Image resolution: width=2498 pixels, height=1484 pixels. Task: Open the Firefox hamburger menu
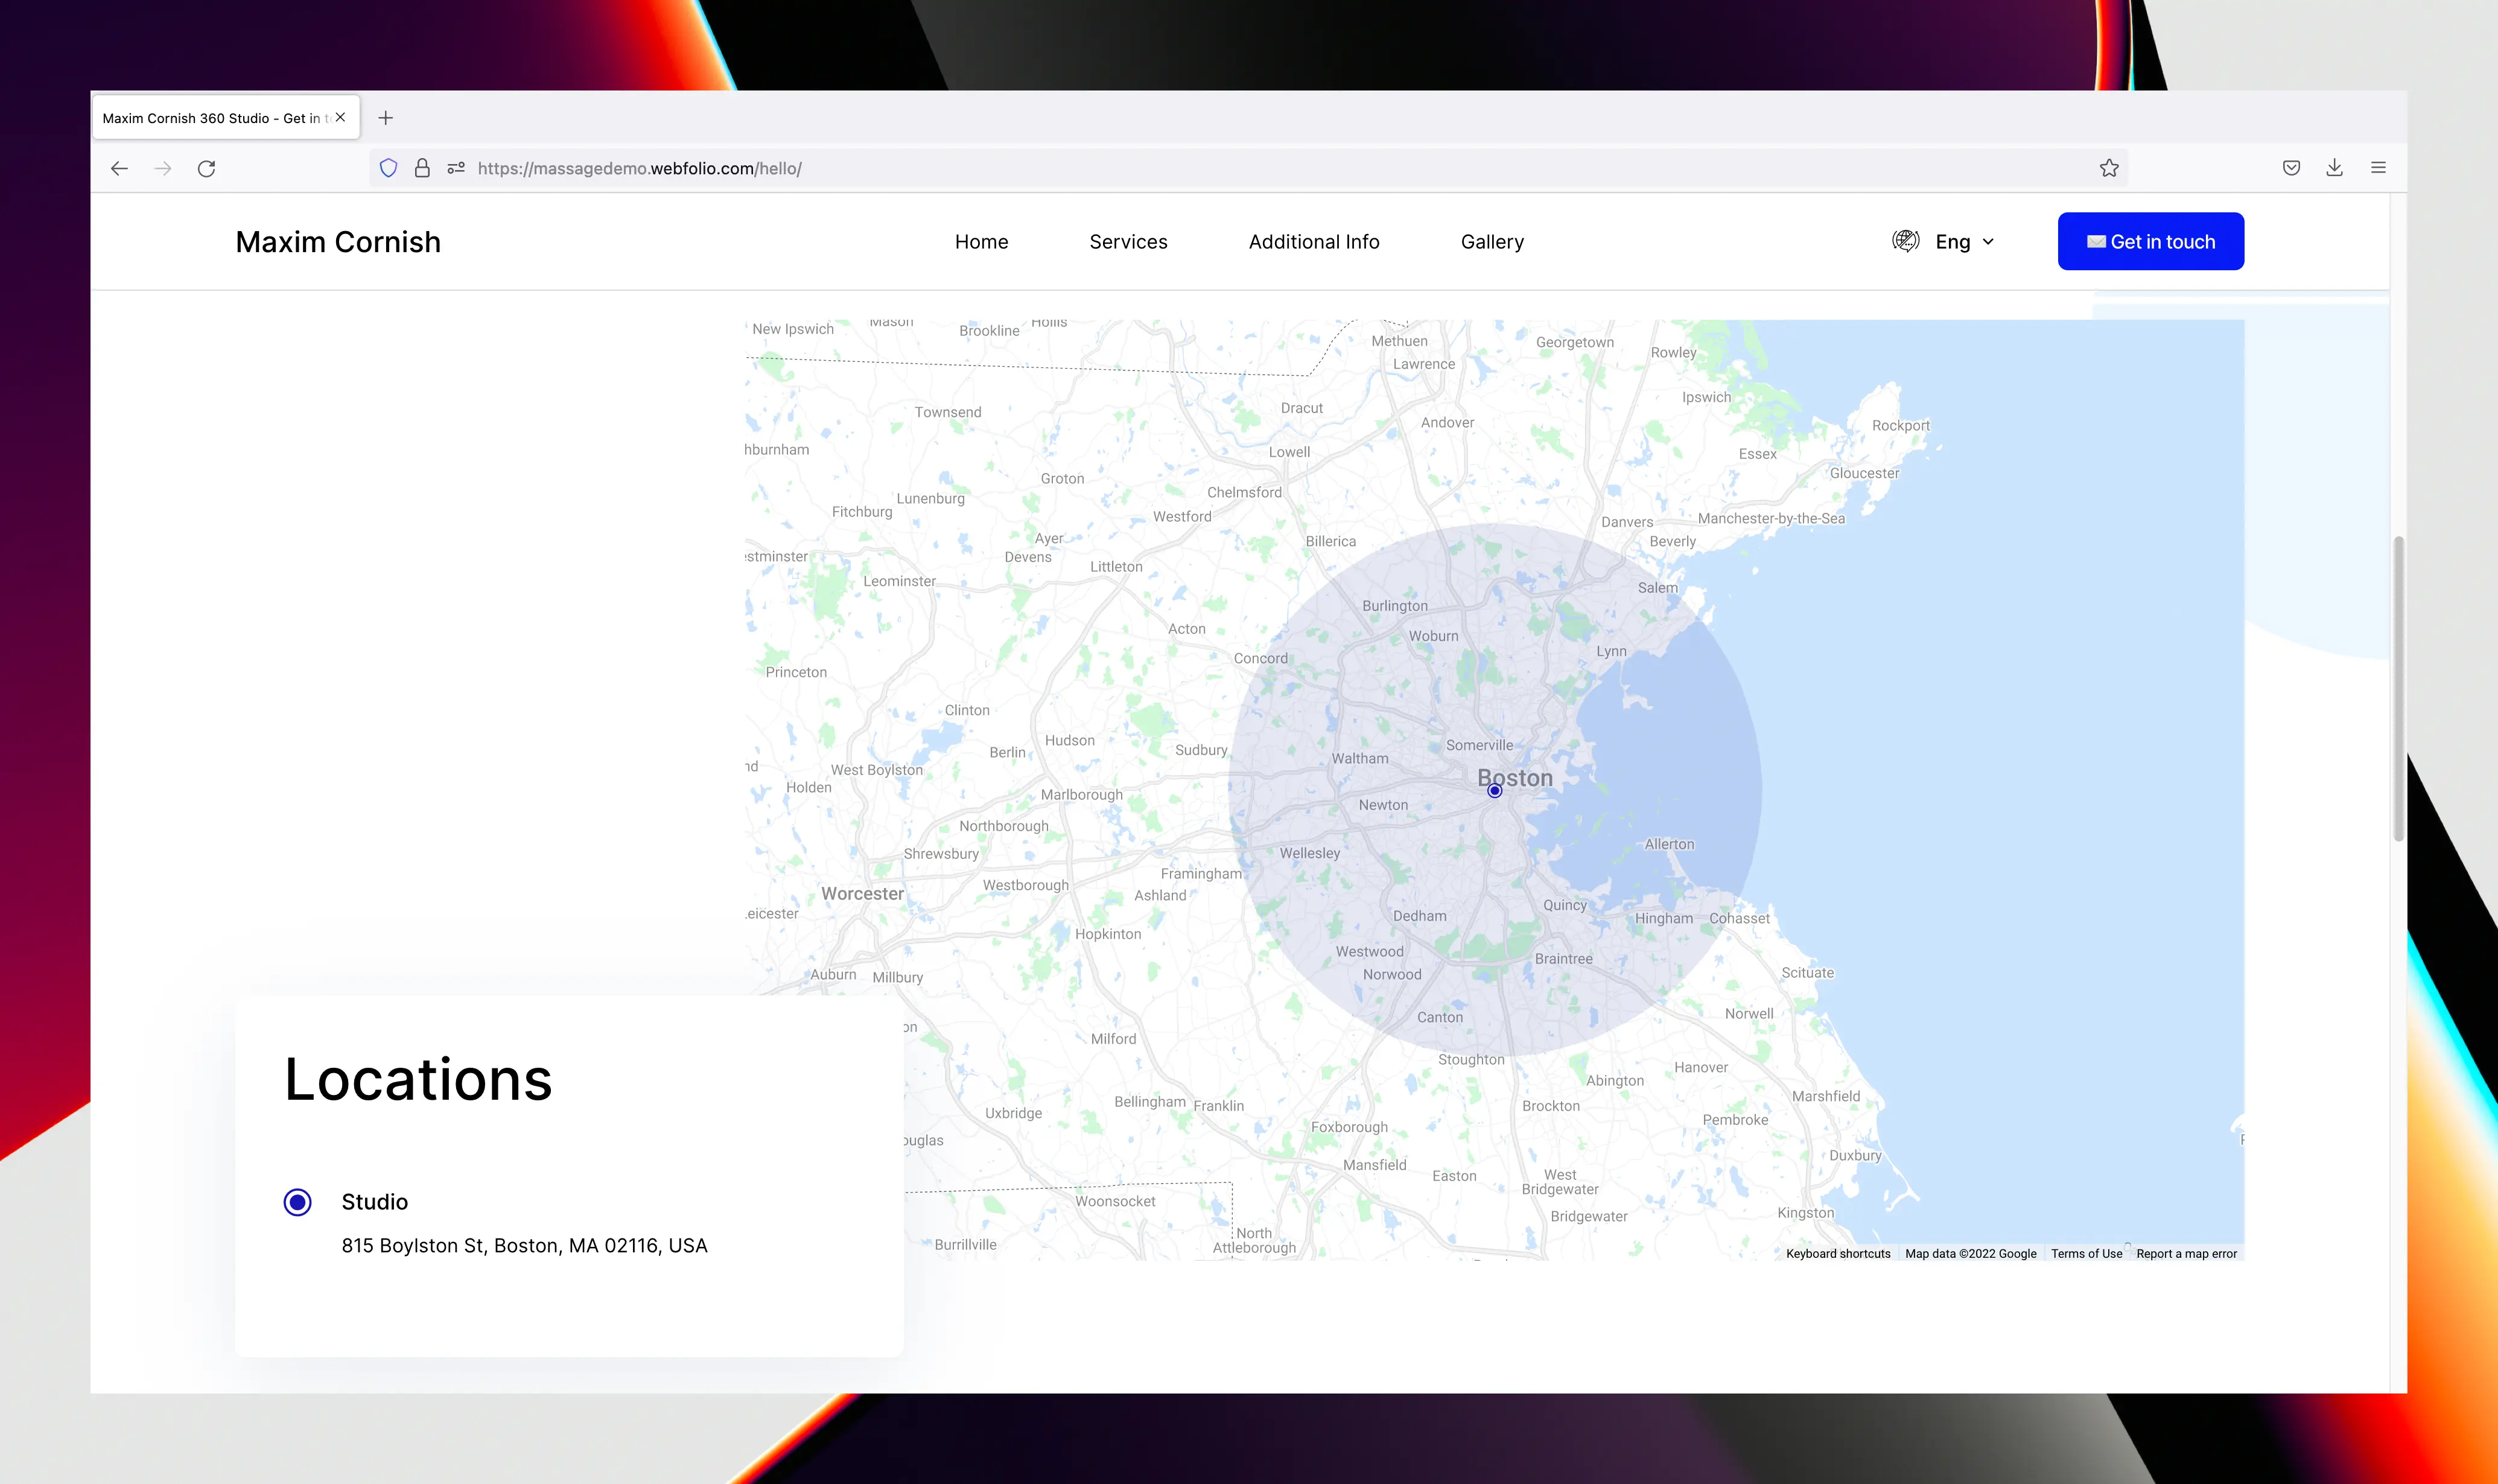2379,169
